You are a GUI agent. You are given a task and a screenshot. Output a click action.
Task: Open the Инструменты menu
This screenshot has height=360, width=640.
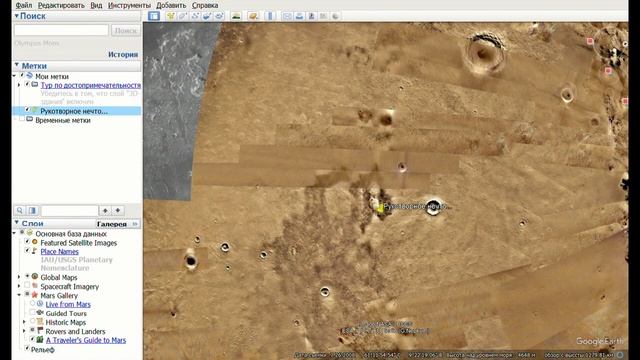129,5
